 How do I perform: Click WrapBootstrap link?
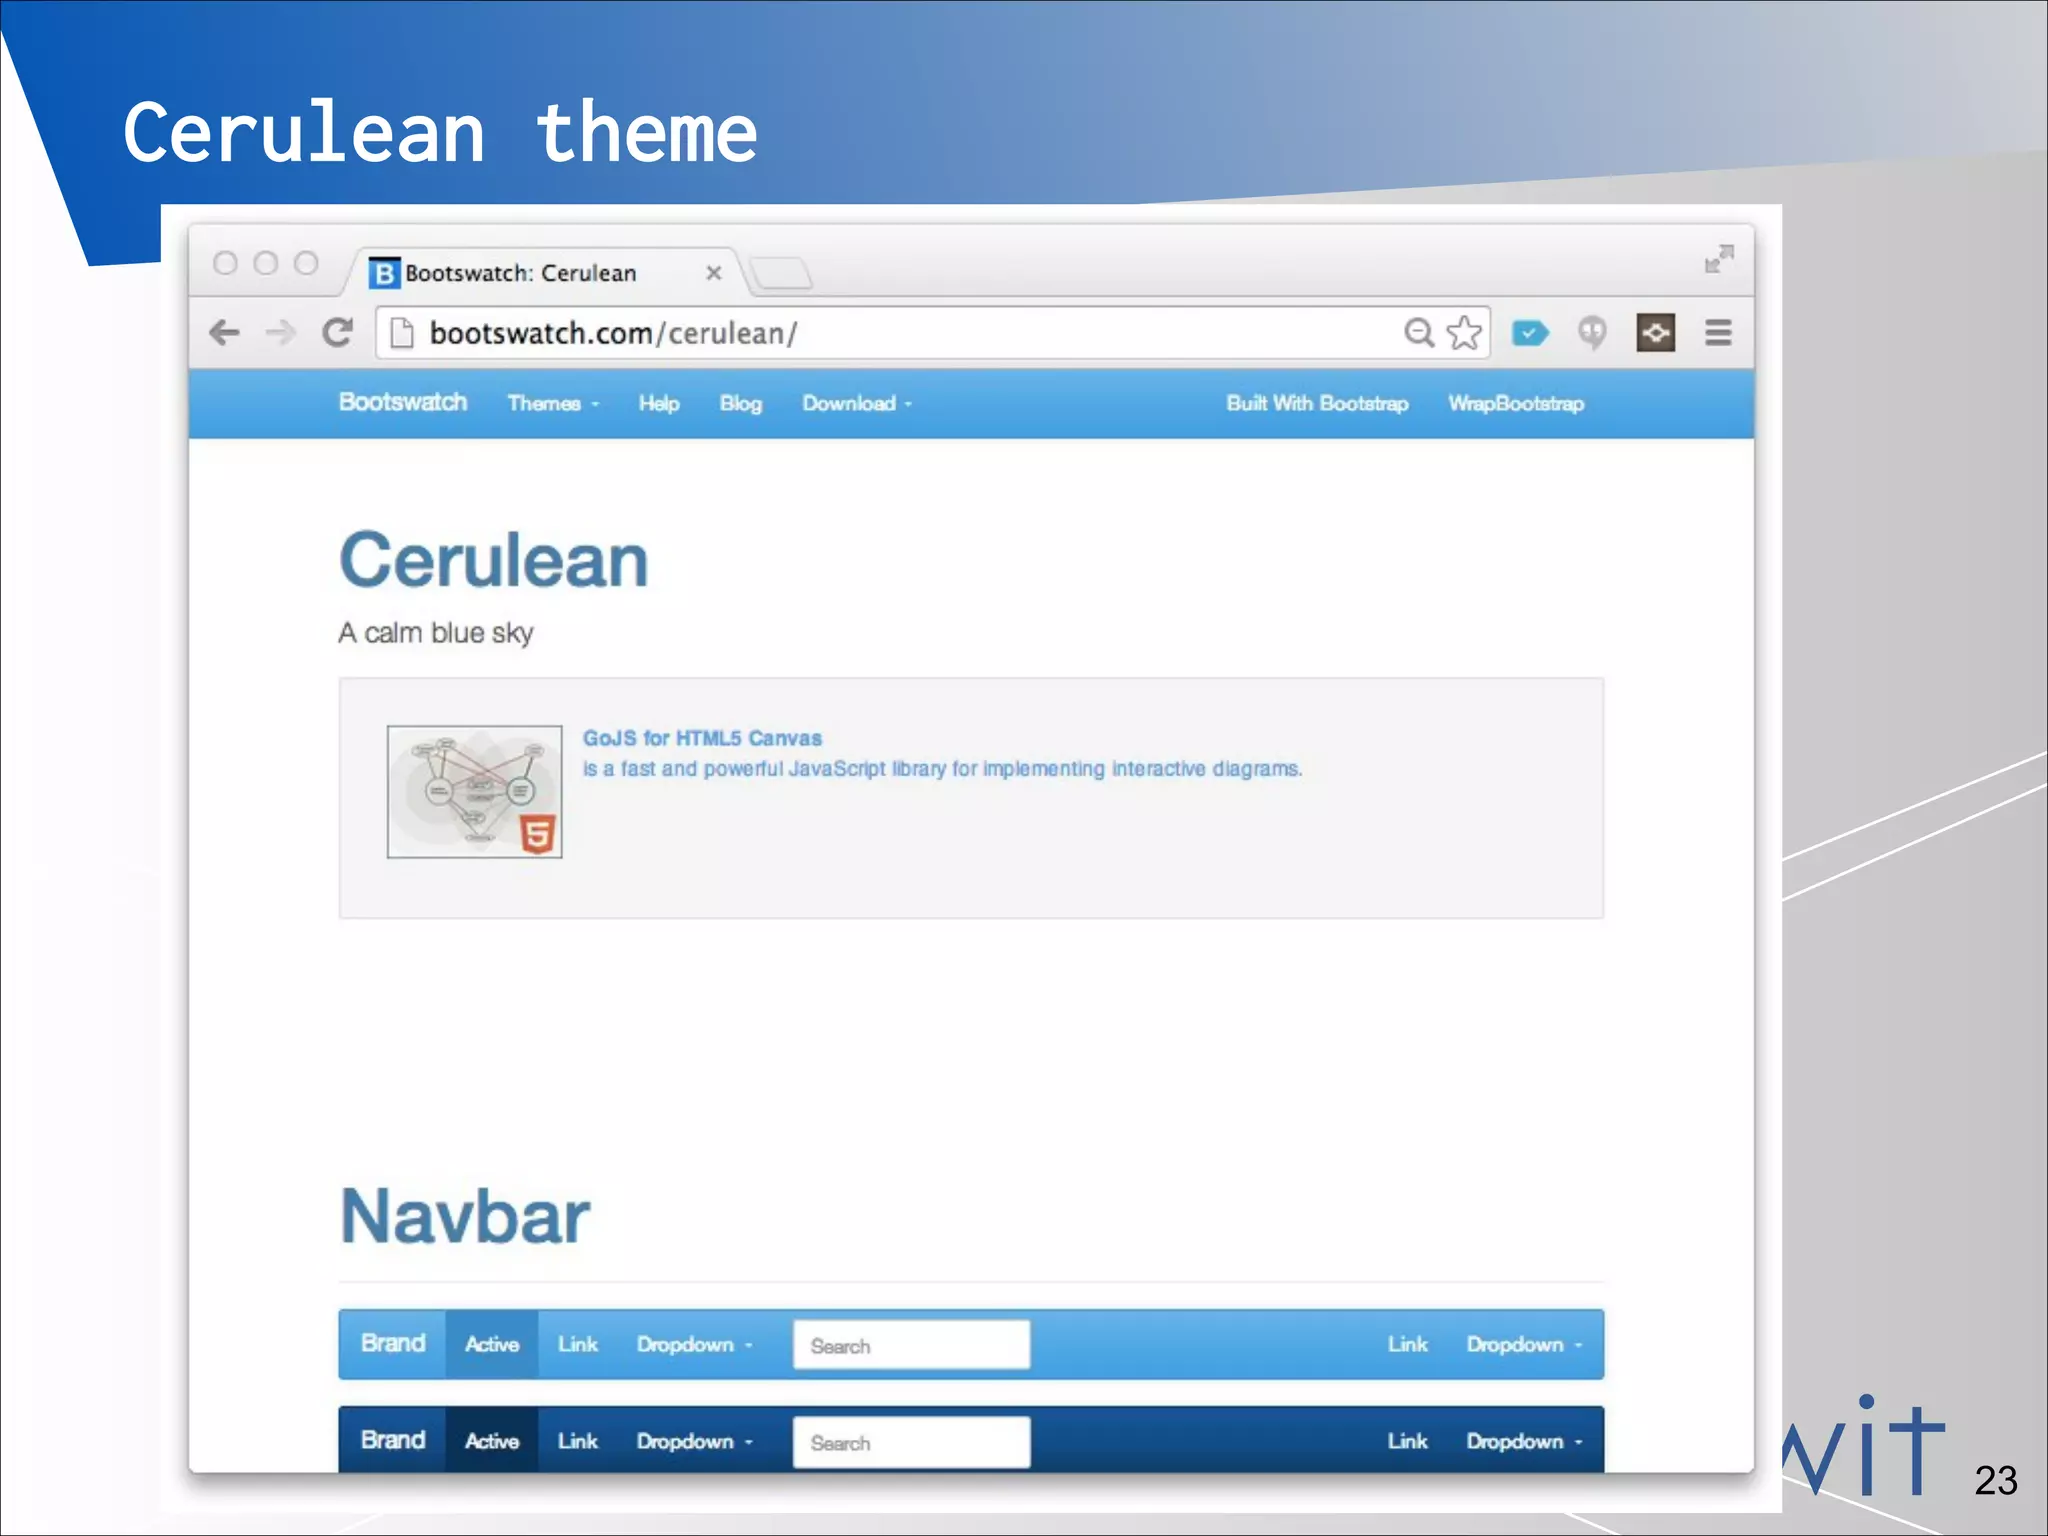tap(1516, 403)
